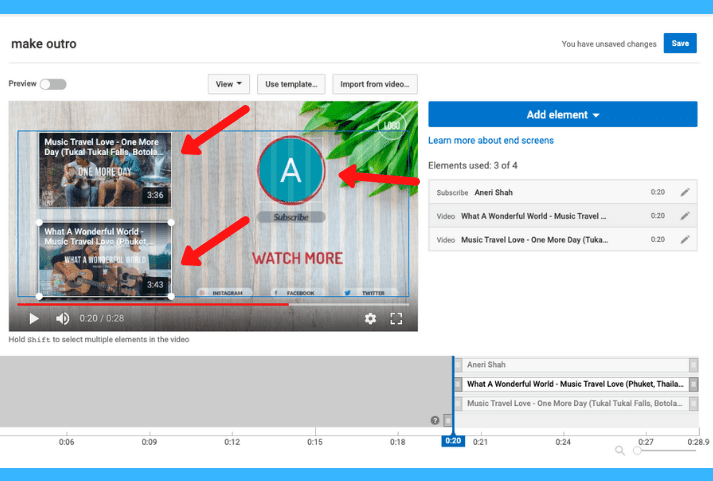Viewport: 713px width, 481px height.
Task: Click the 0:20 / 0:28 time display
Action: point(101,318)
